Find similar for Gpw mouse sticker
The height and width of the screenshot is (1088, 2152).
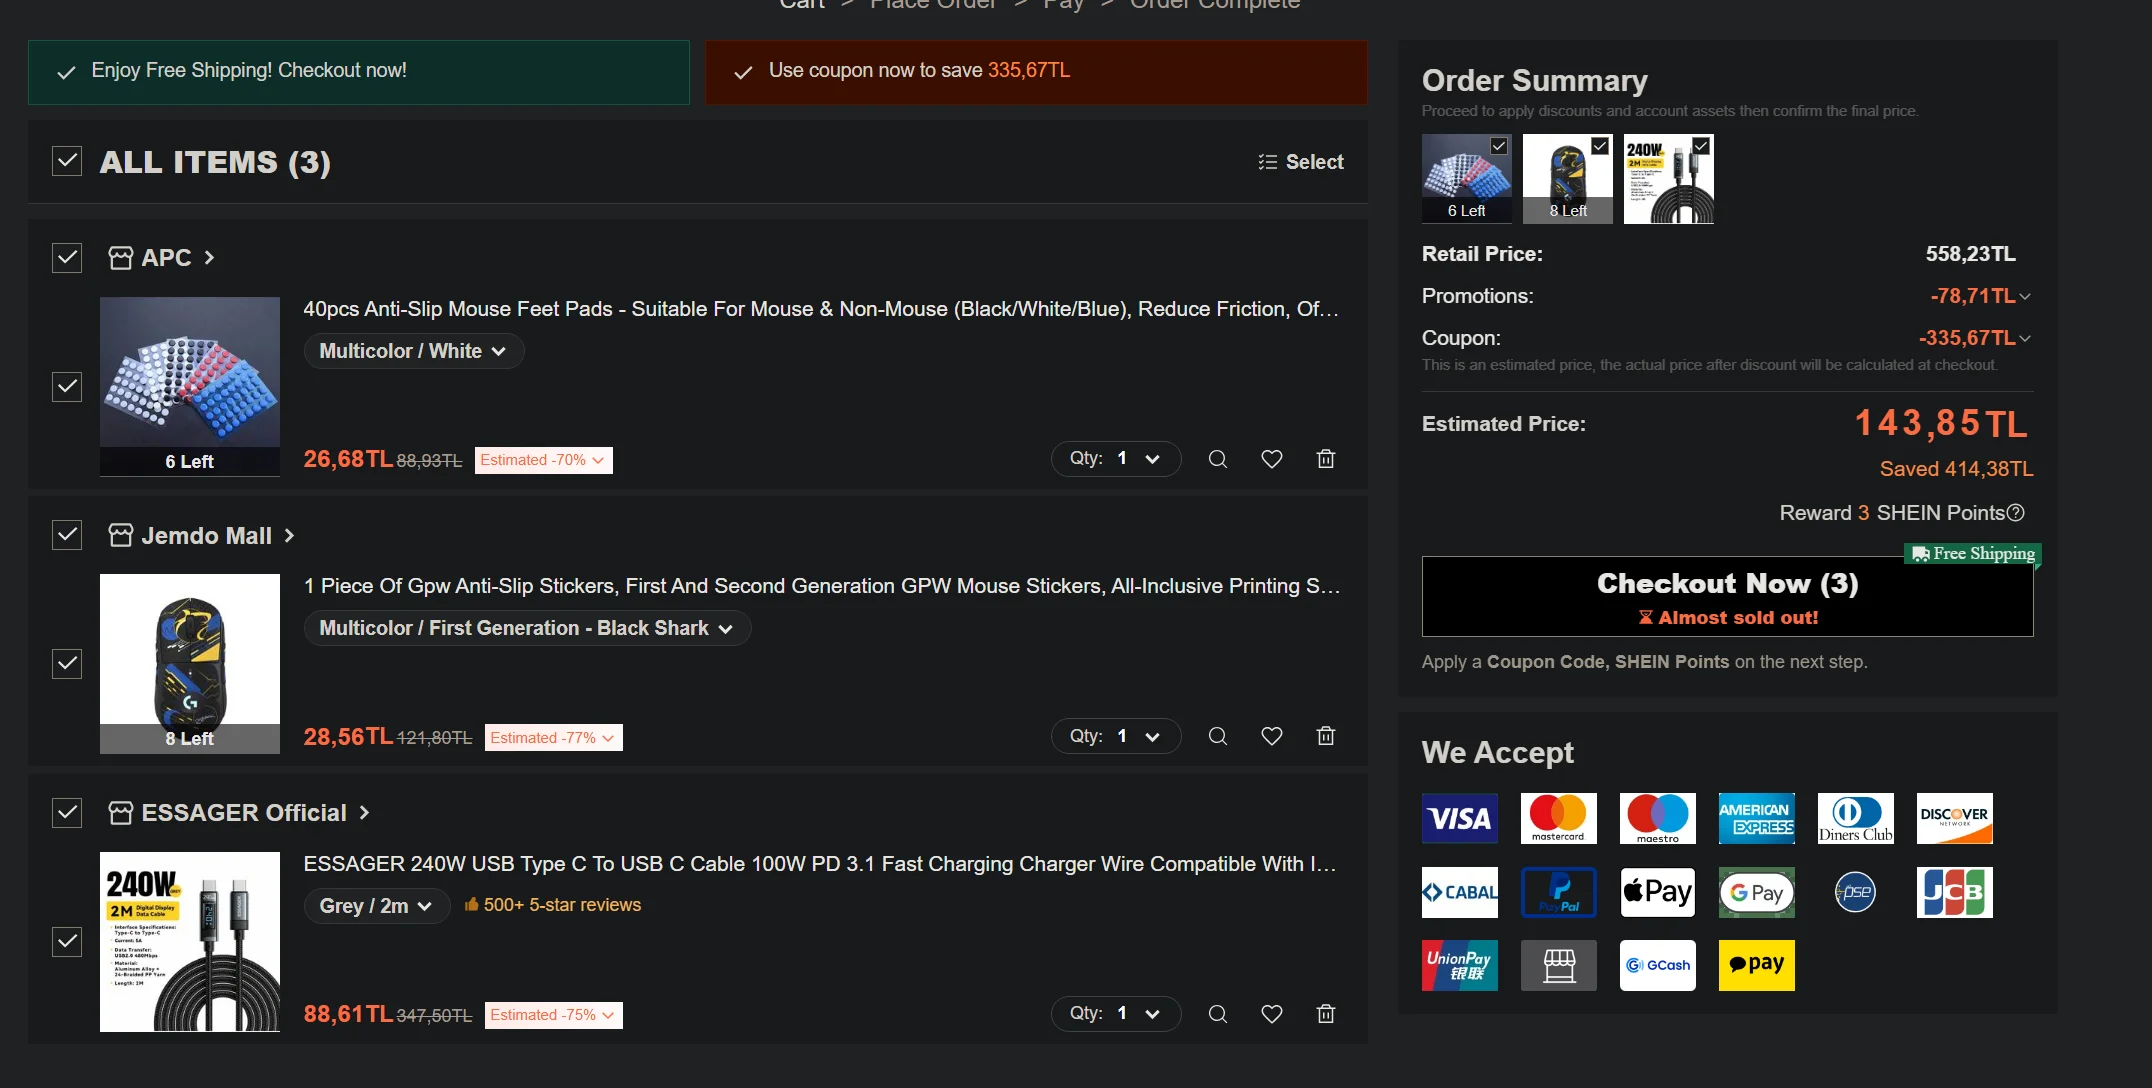1217,736
